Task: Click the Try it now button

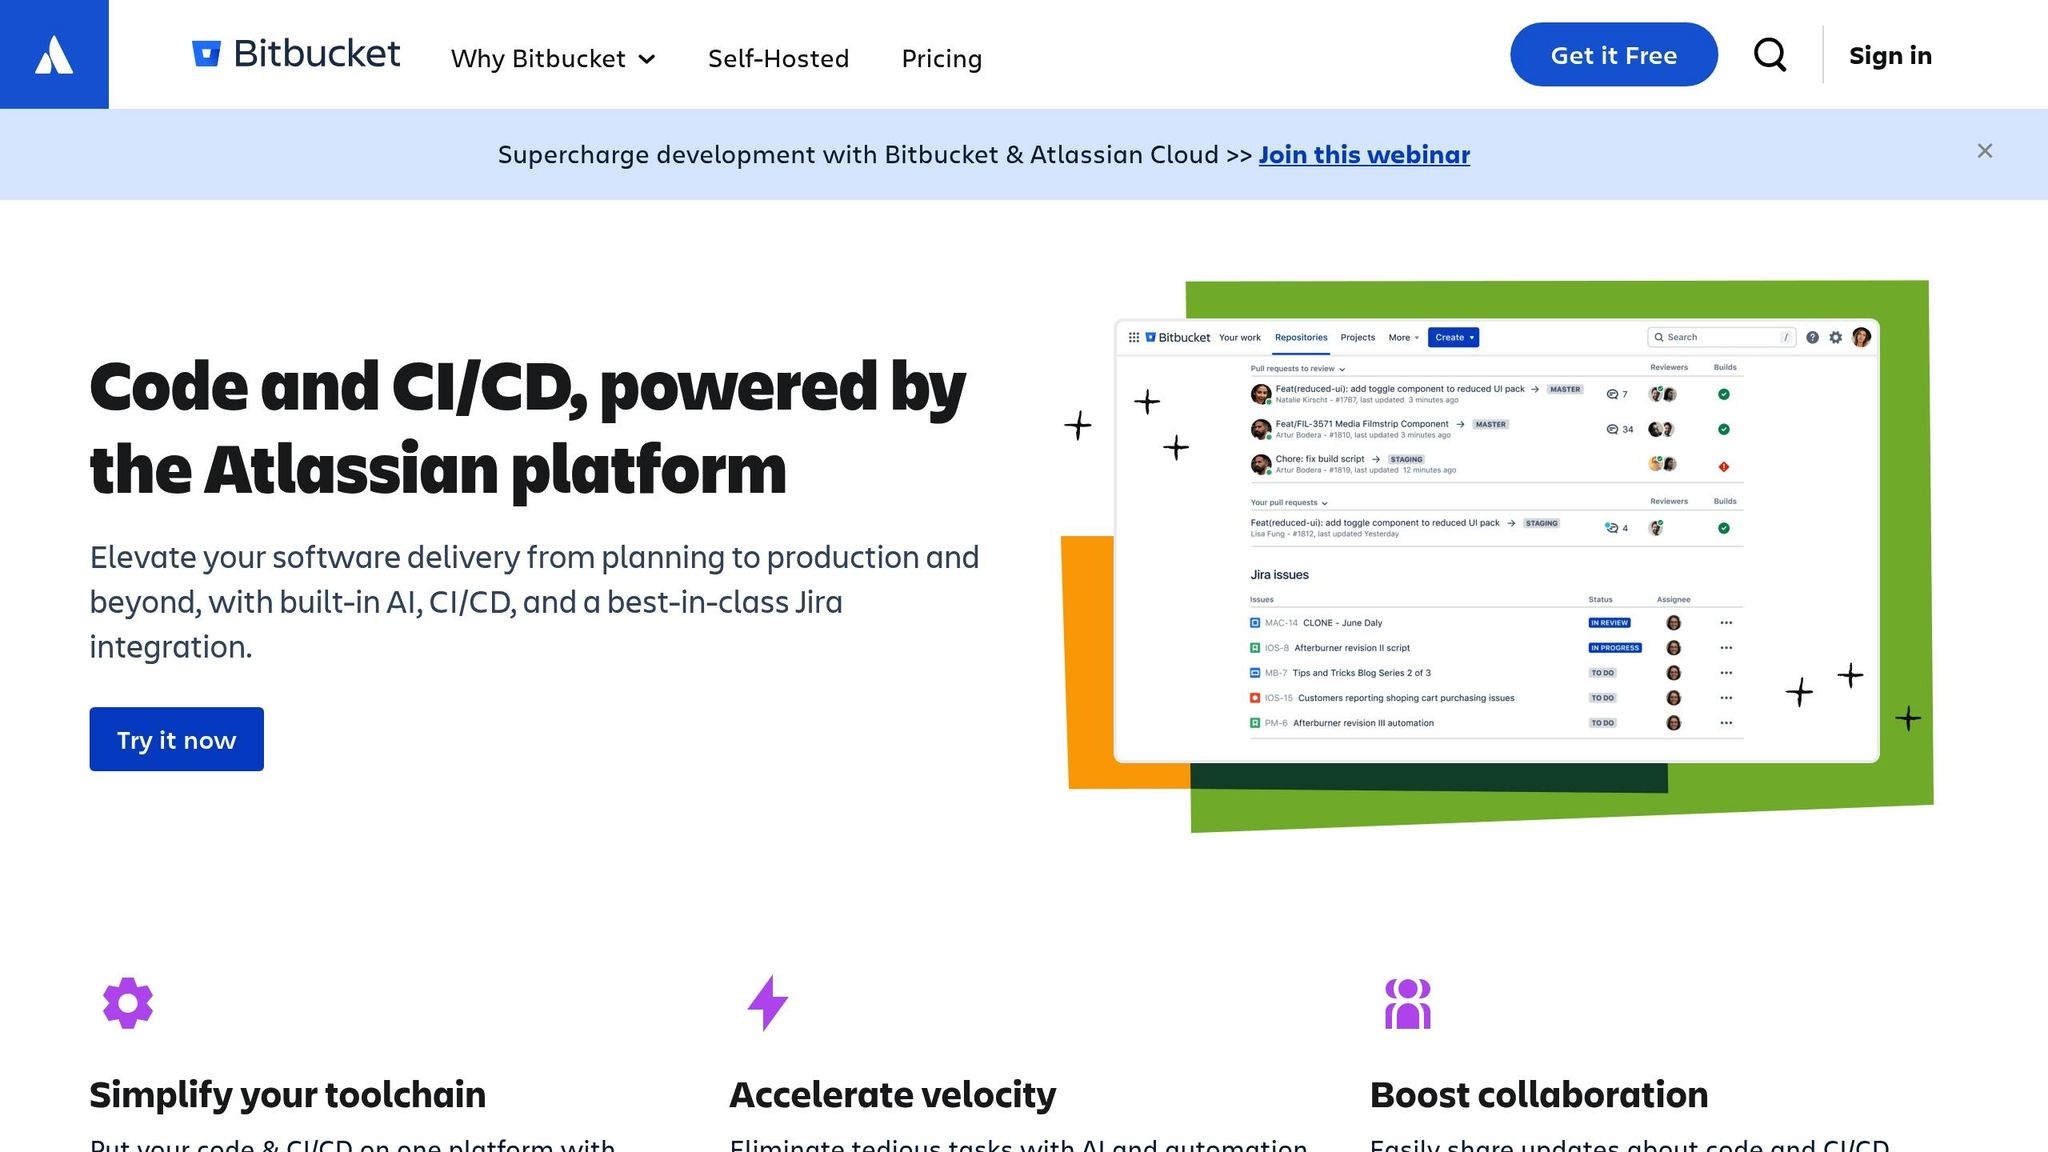Action: (177, 739)
